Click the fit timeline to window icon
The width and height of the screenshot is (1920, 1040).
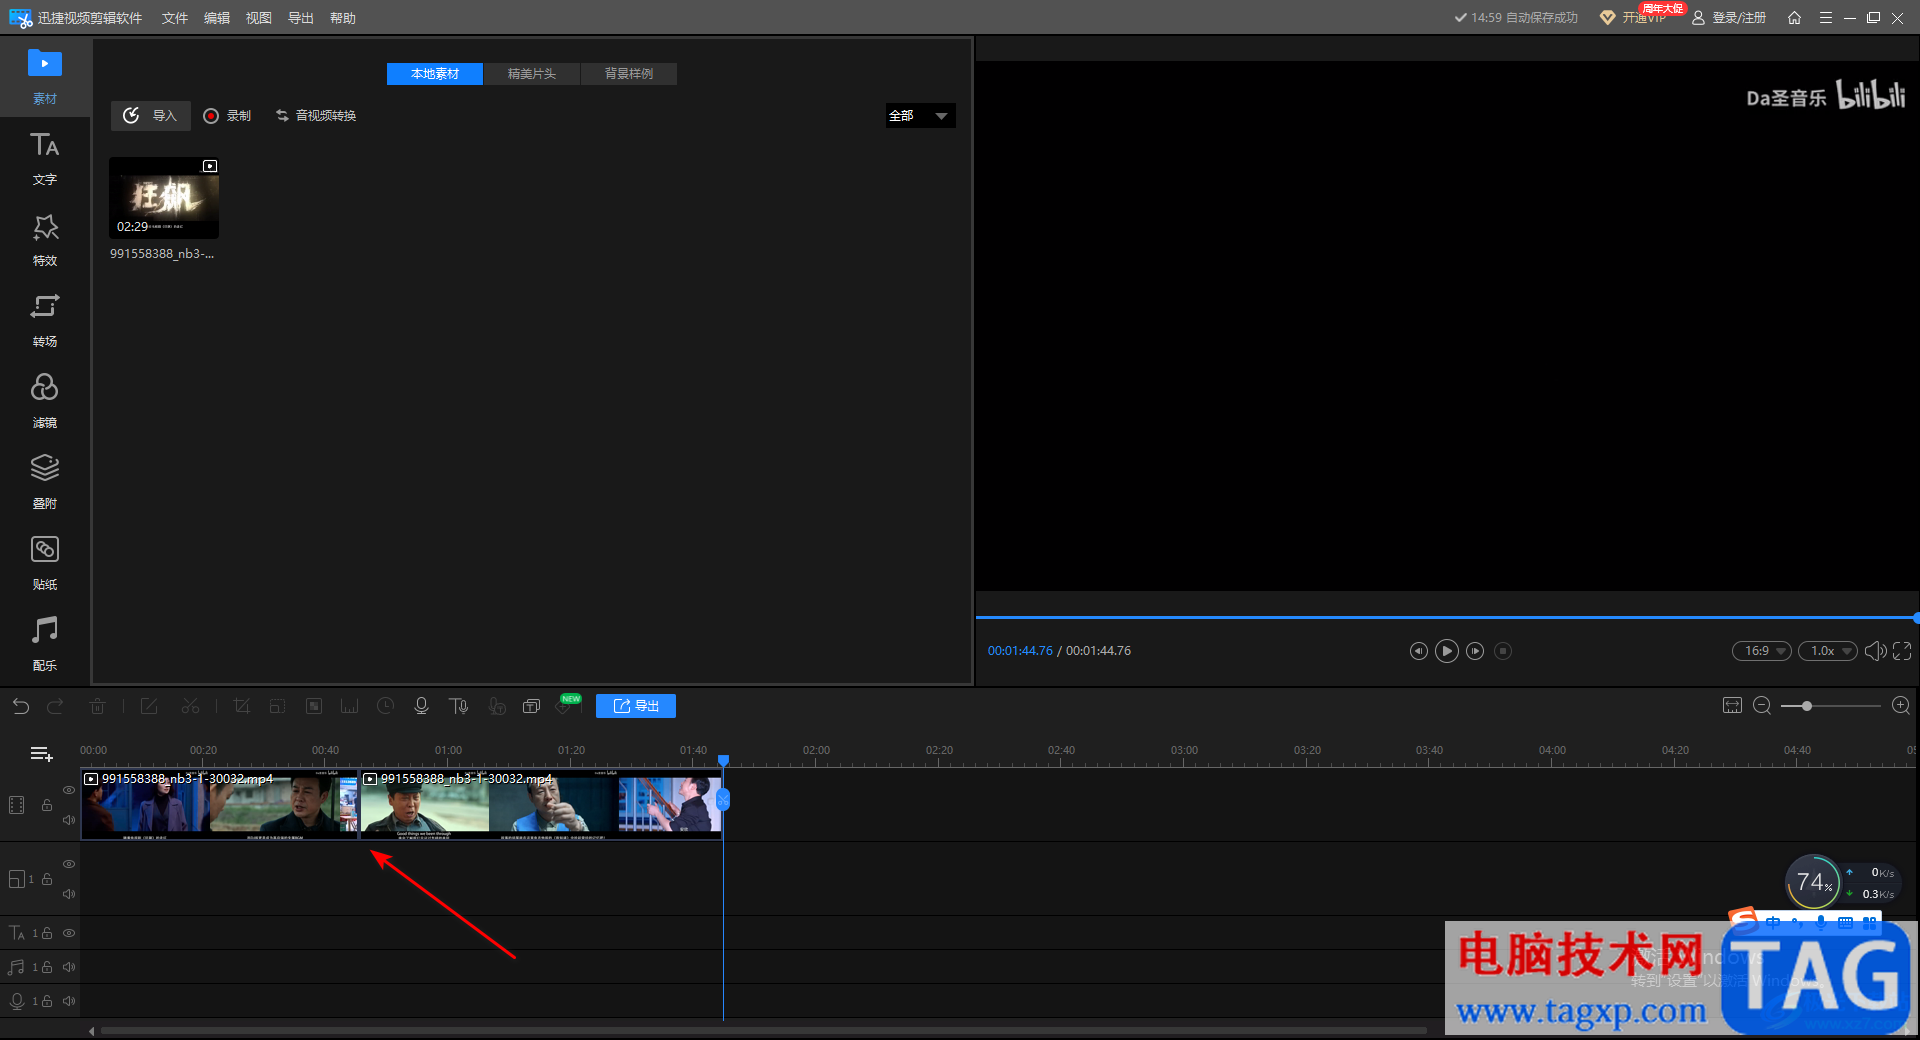click(1732, 706)
